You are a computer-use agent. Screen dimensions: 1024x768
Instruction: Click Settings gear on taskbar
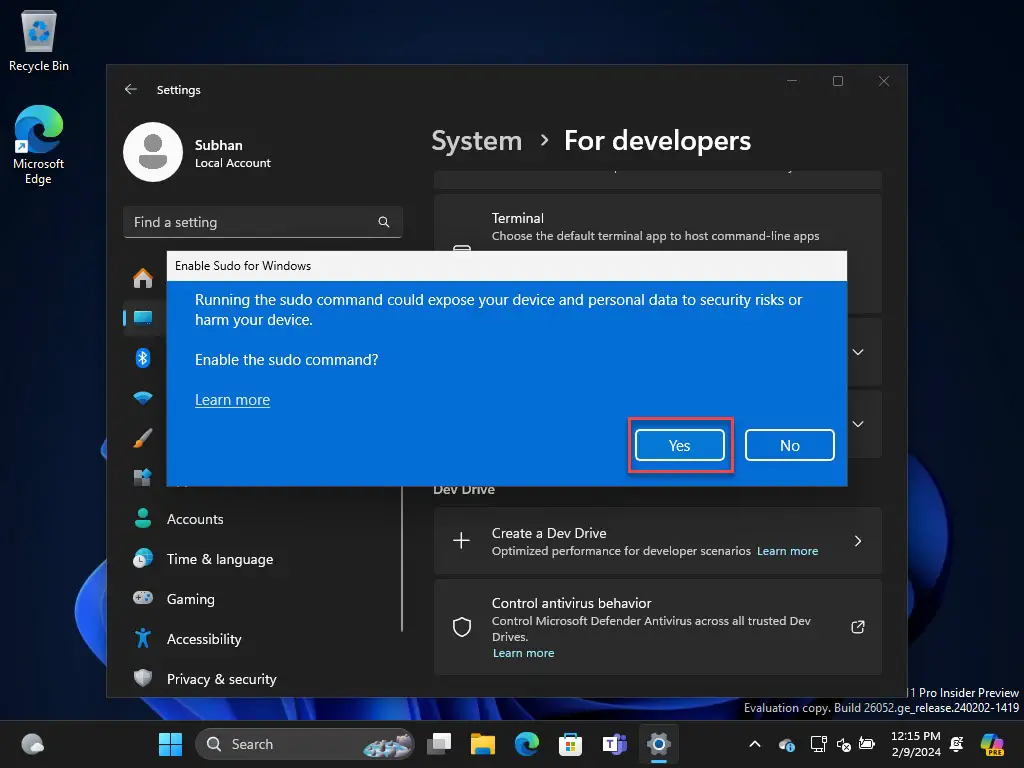pyautogui.click(x=658, y=744)
